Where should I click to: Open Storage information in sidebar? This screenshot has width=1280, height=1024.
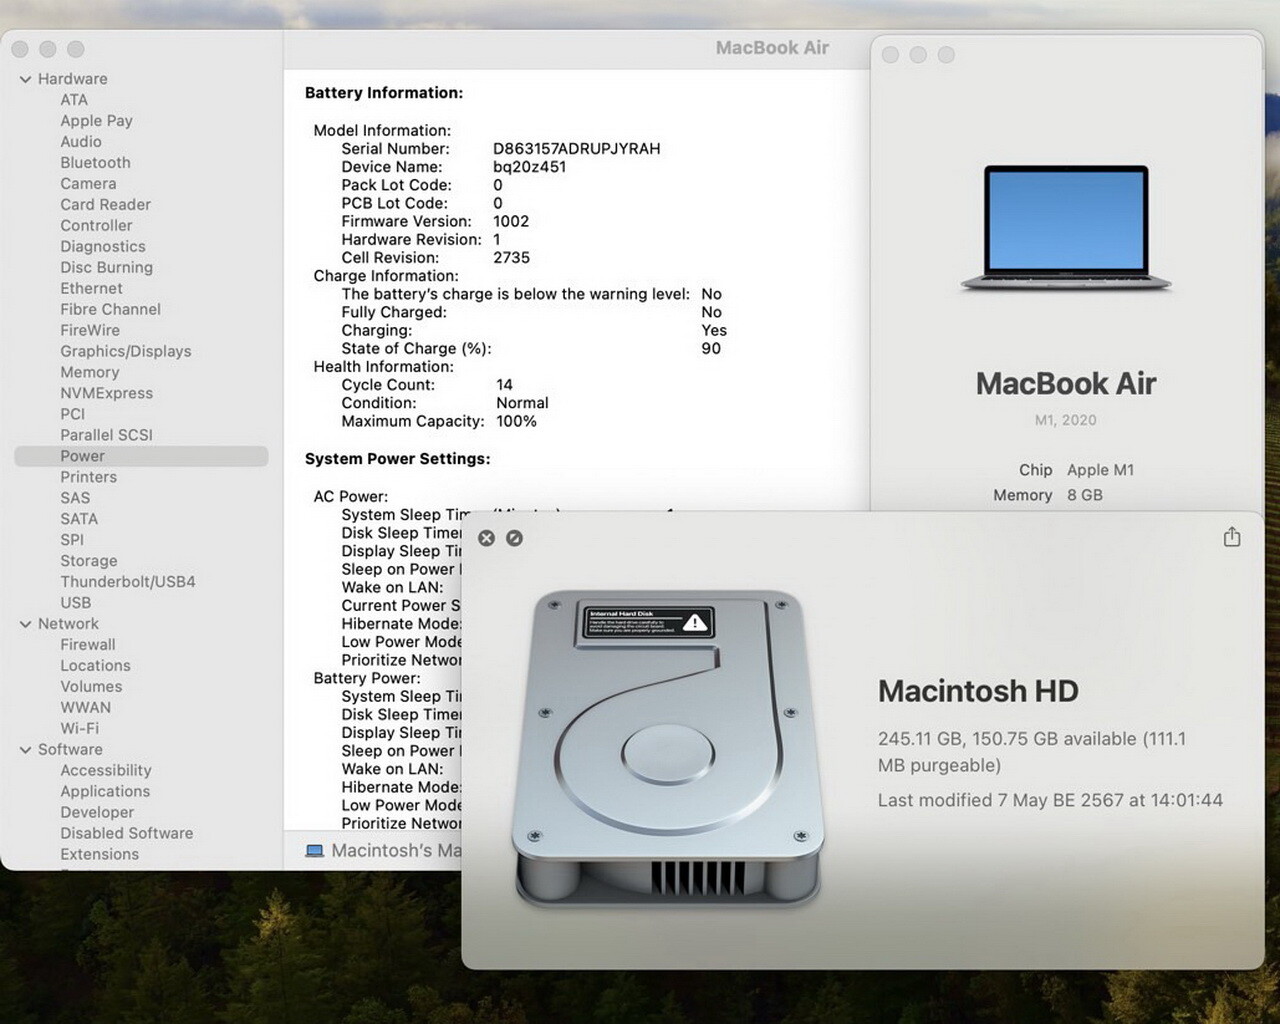point(88,562)
